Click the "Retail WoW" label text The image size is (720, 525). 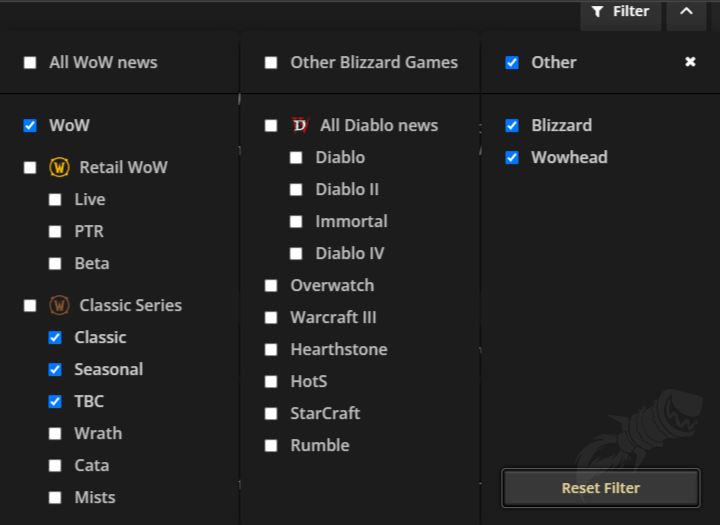[124, 167]
